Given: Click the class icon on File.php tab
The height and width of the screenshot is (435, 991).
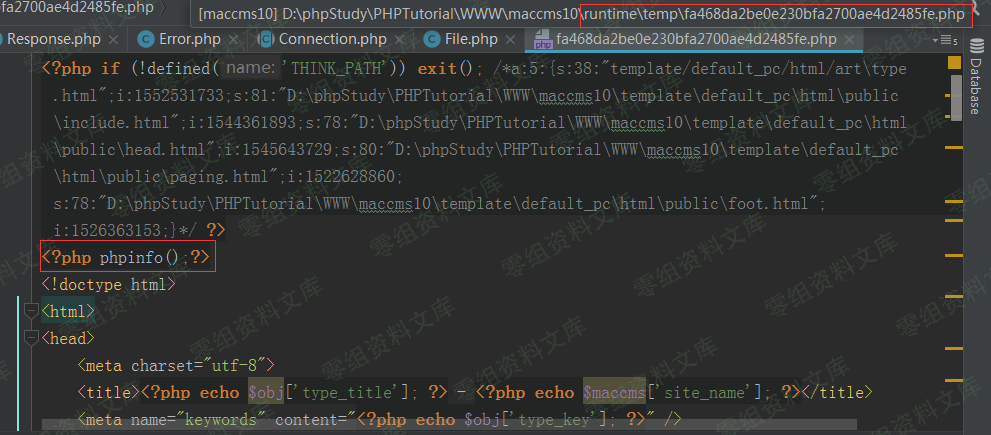Looking at the screenshot, I should pos(432,40).
